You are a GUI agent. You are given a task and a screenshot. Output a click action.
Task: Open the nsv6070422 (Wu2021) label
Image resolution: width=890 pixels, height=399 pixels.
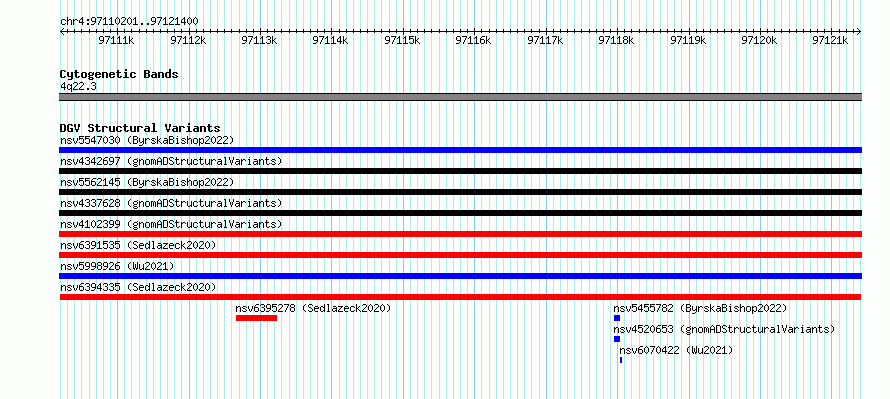tap(676, 350)
